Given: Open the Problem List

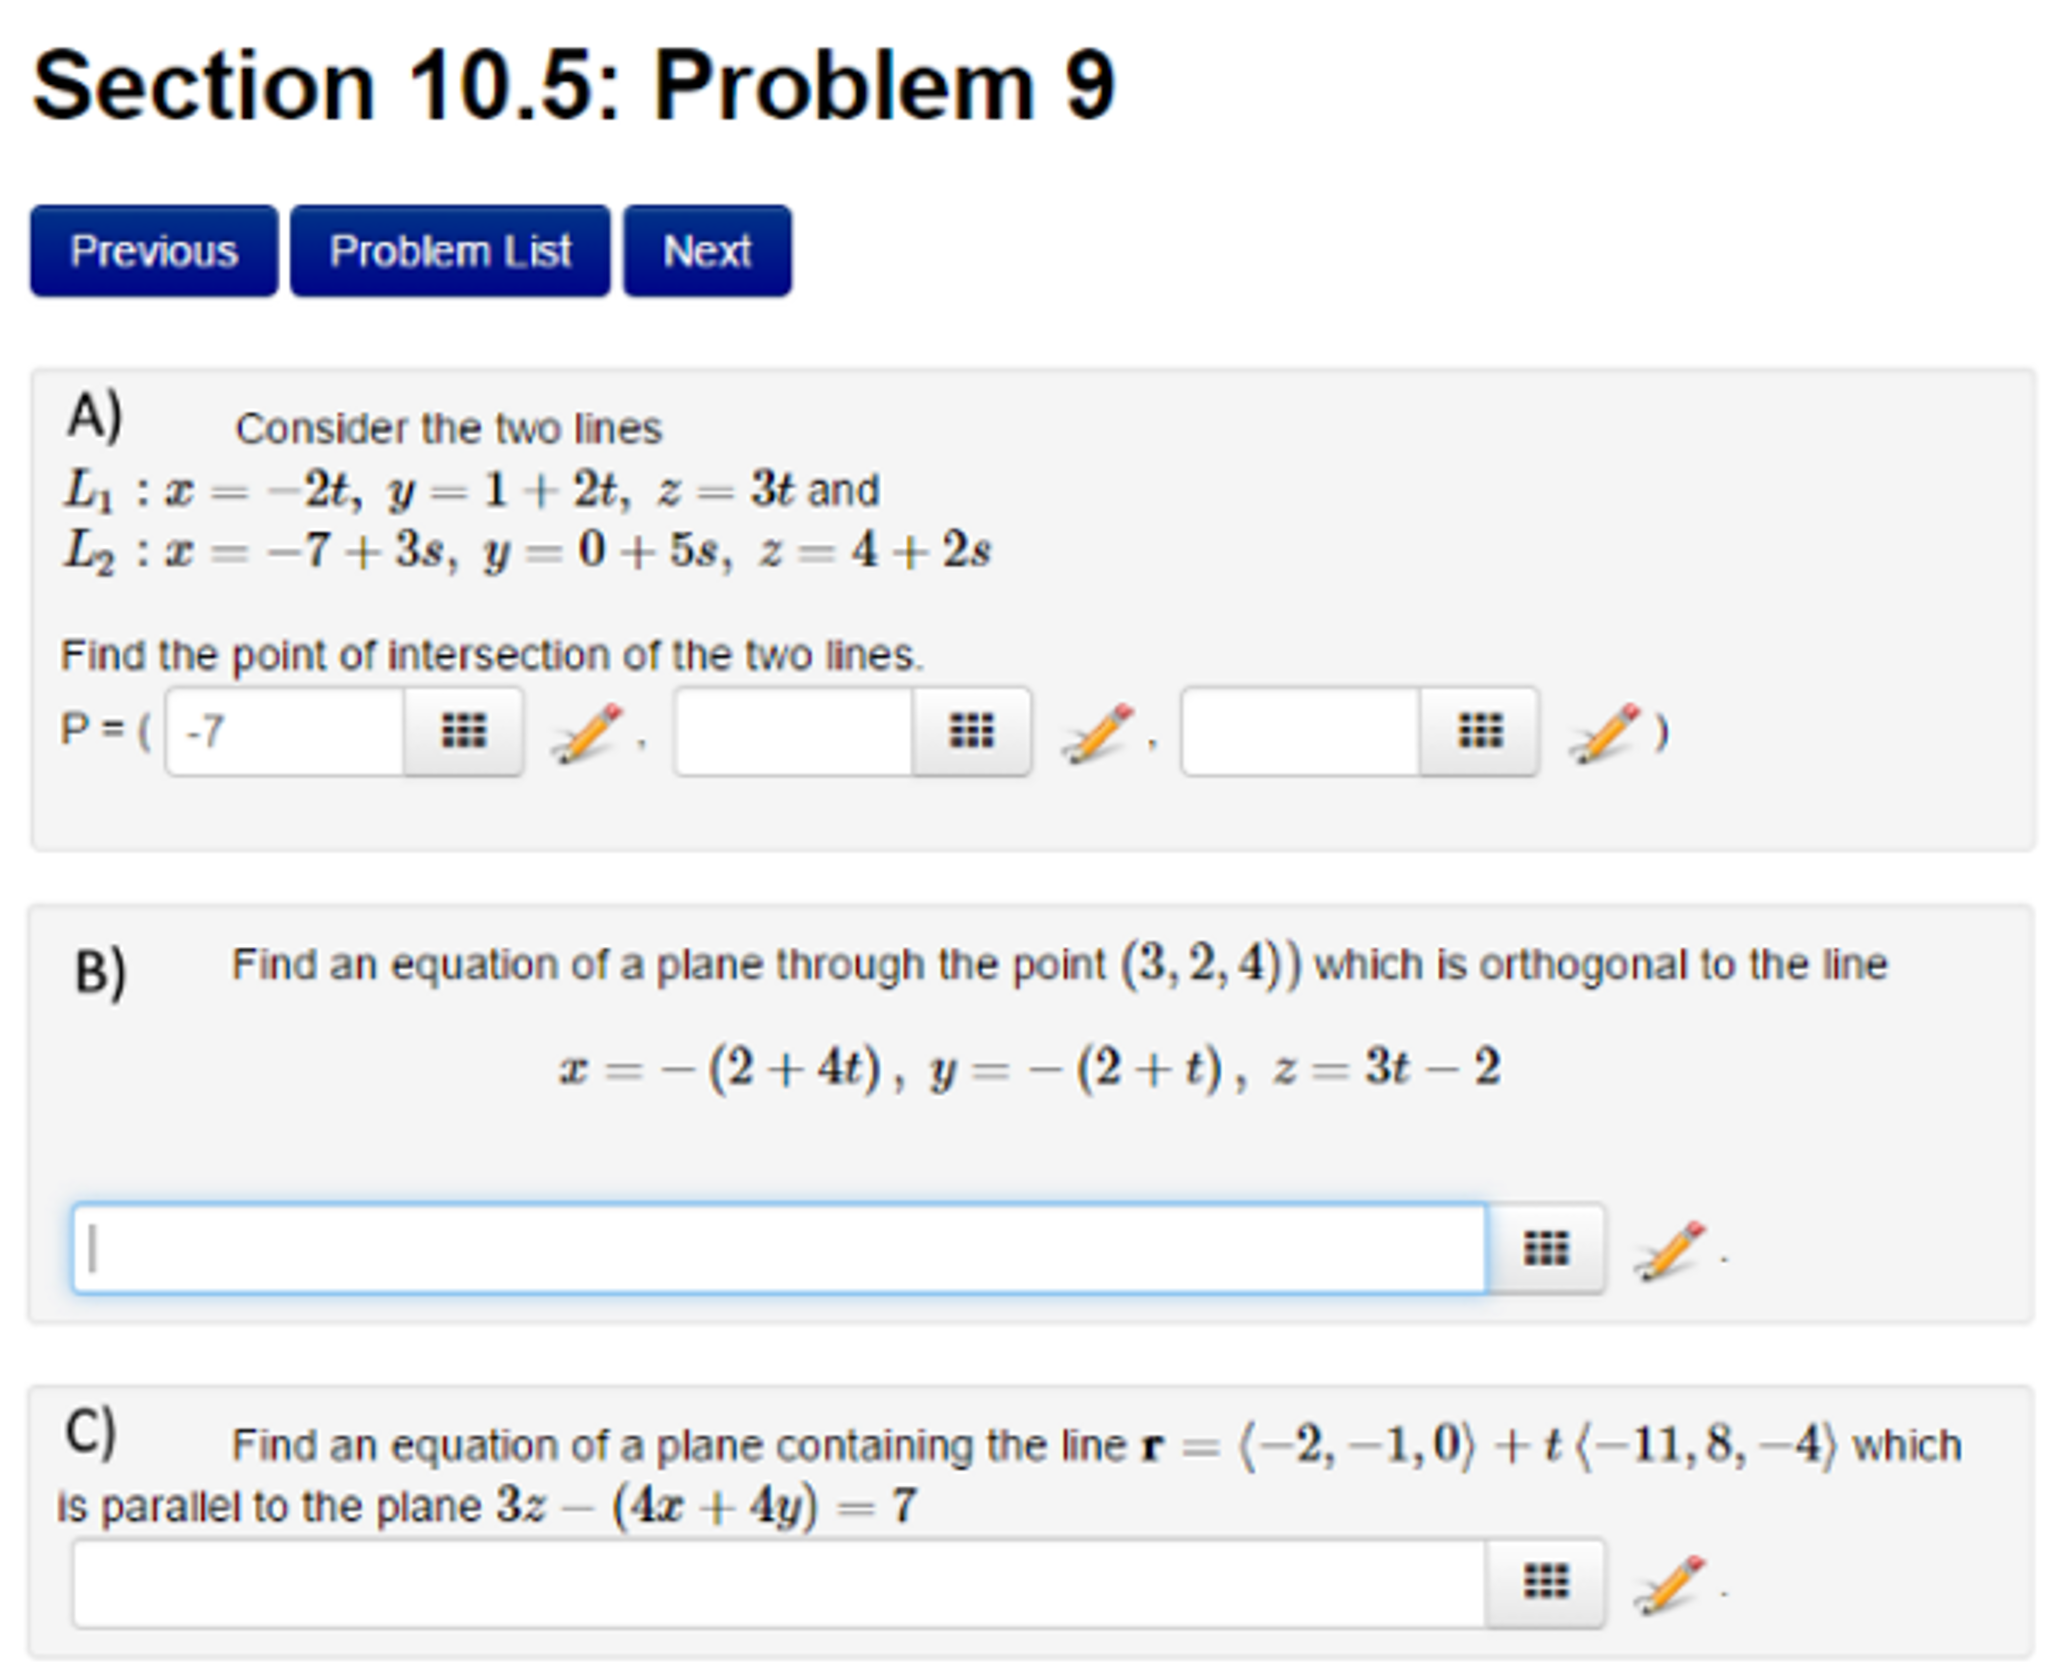Looking at the screenshot, I should pos(450,251).
